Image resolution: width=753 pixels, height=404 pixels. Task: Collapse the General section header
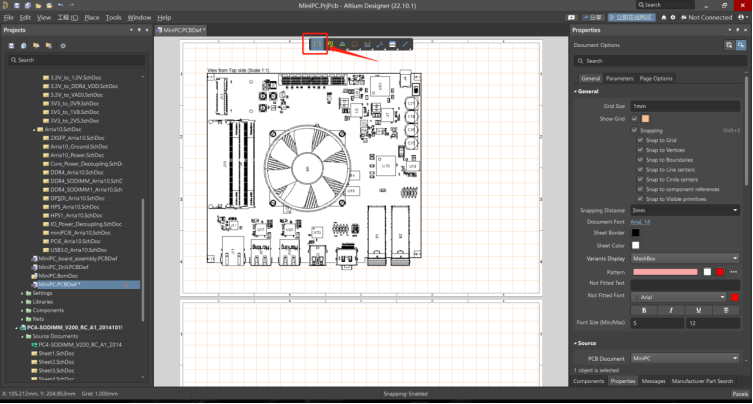588,92
